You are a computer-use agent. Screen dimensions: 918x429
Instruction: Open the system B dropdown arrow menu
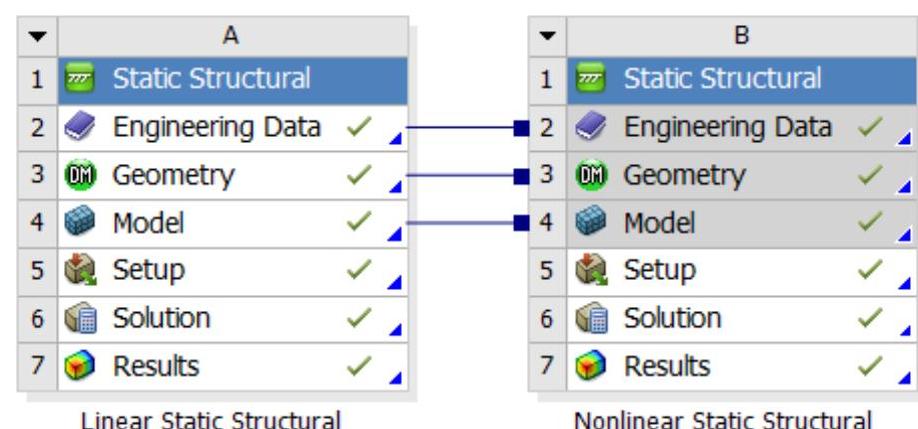[x=547, y=36]
